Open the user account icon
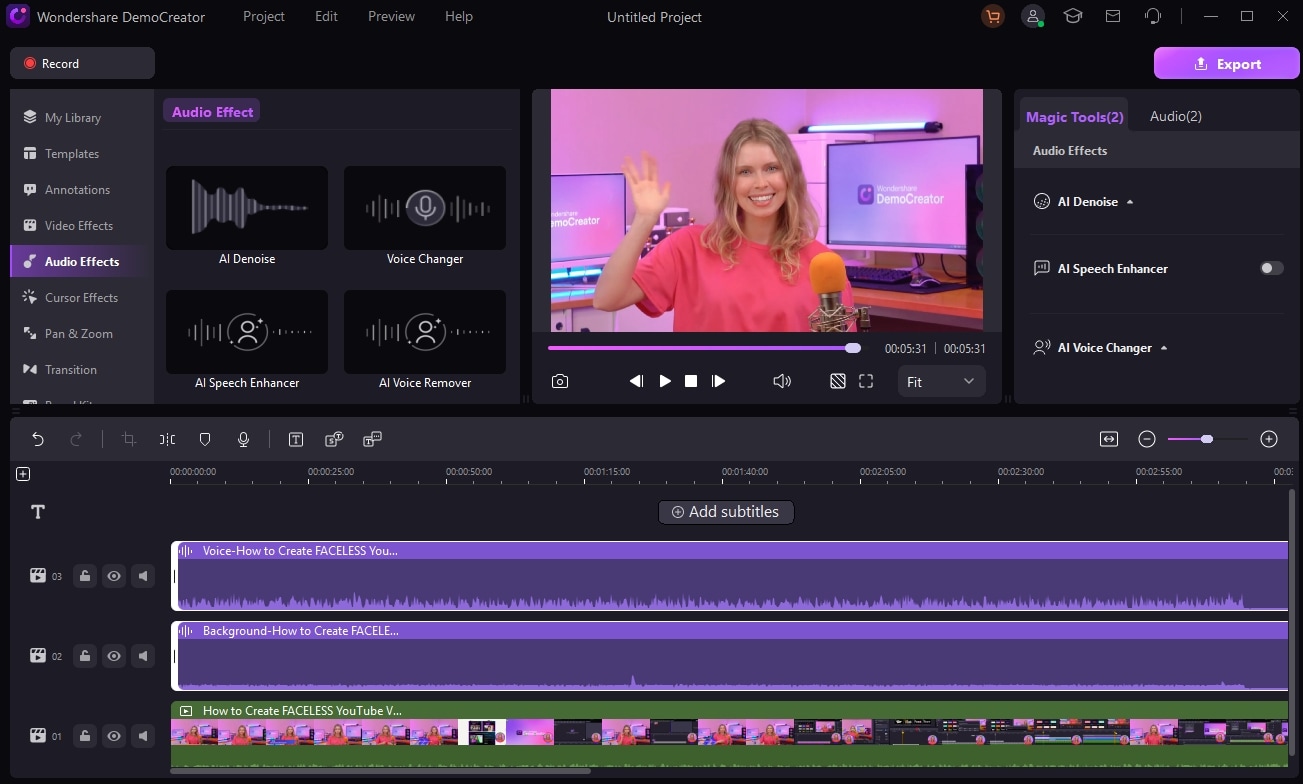Viewport: 1303px width, 784px height. tap(1033, 17)
